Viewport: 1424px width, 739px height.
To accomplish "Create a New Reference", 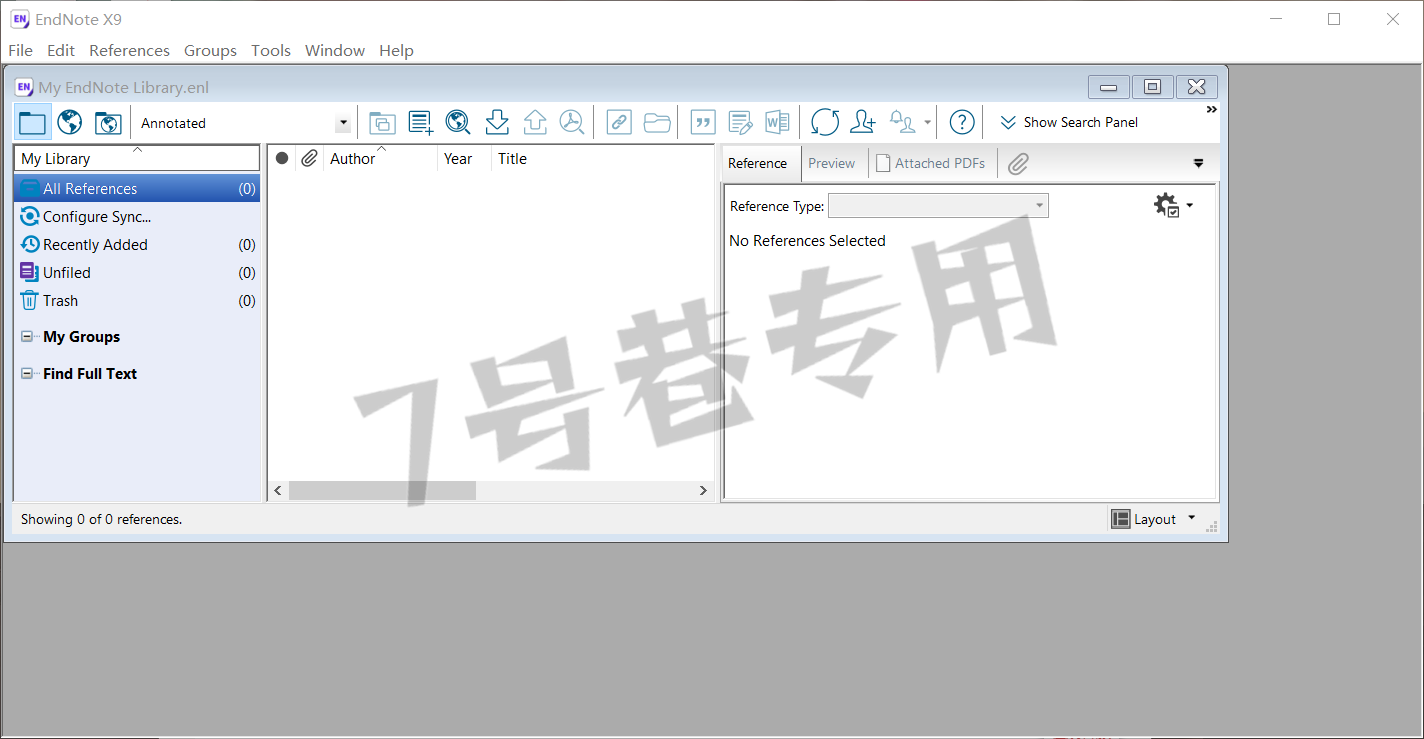I will (x=420, y=123).
